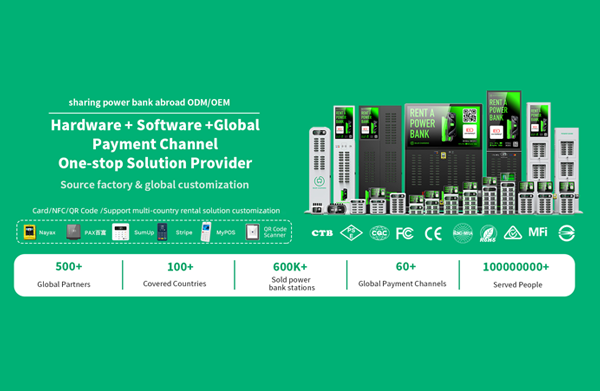
Task: Click the gray PAX card reader icon
Action: coord(73,232)
